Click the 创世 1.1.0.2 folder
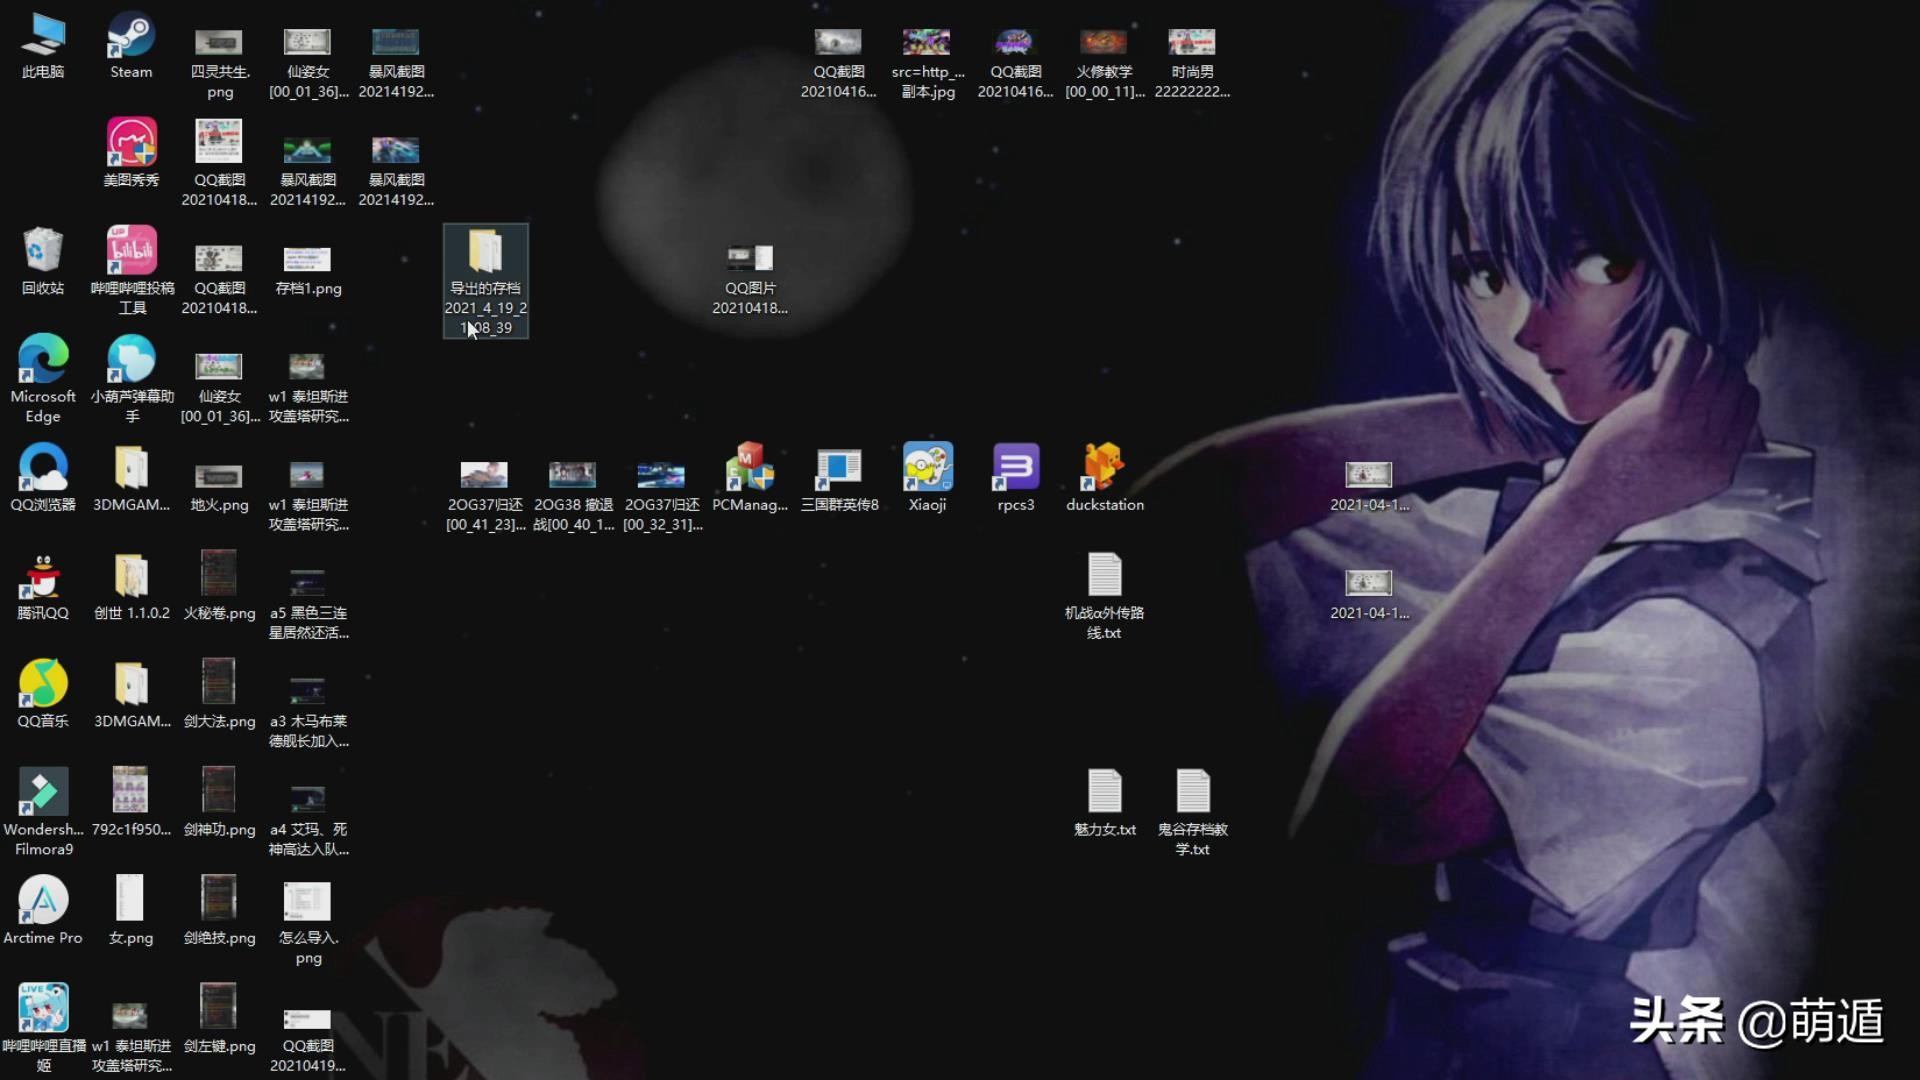1920x1080 pixels. point(131,577)
